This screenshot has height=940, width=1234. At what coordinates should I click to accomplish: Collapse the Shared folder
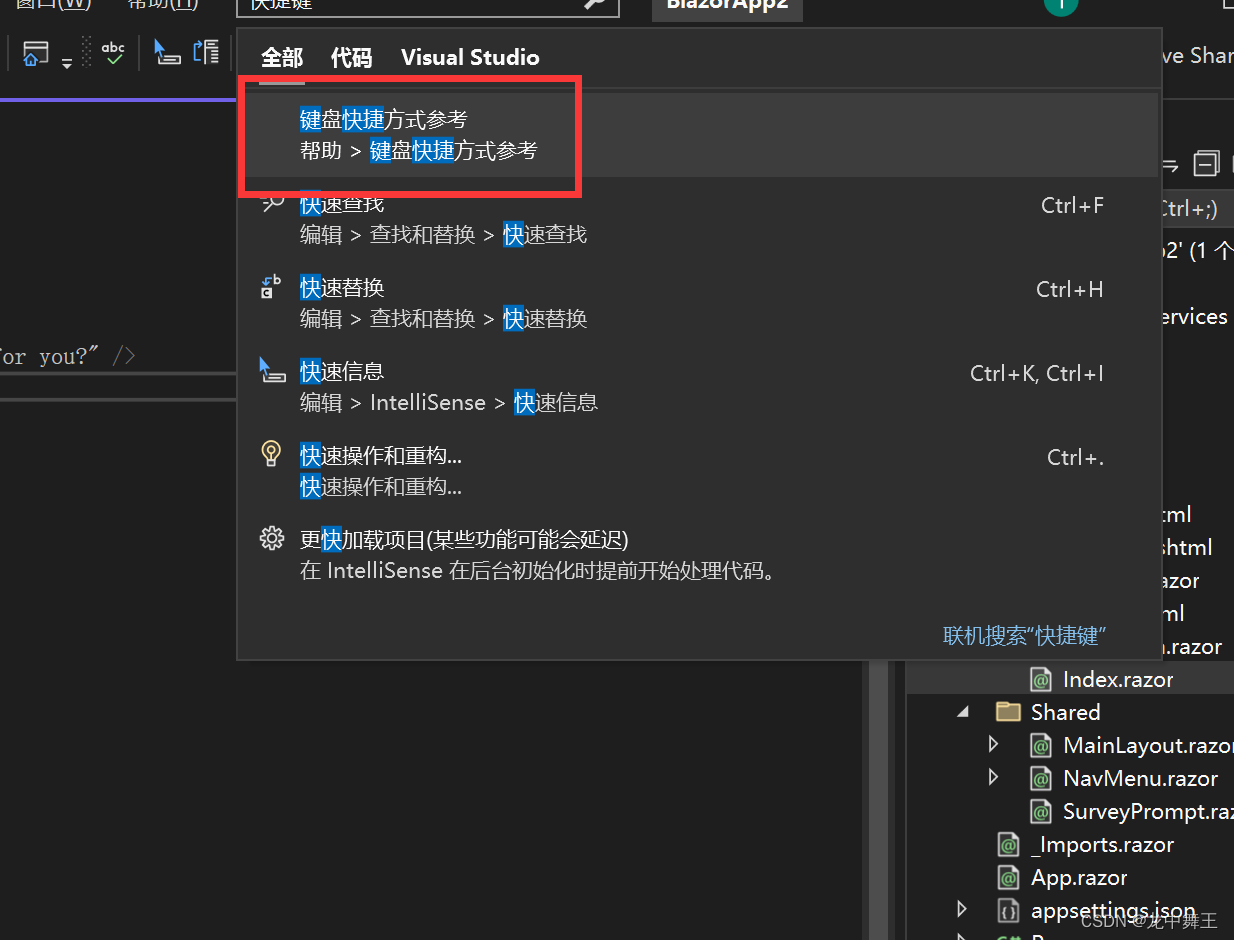(963, 712)
